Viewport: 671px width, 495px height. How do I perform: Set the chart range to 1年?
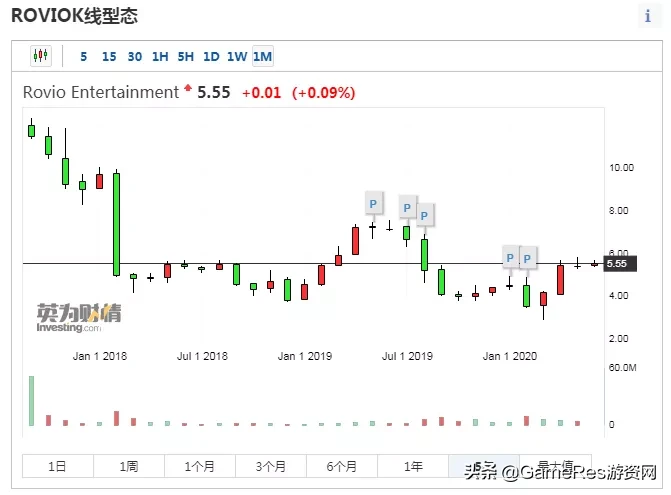pos(413,466)
